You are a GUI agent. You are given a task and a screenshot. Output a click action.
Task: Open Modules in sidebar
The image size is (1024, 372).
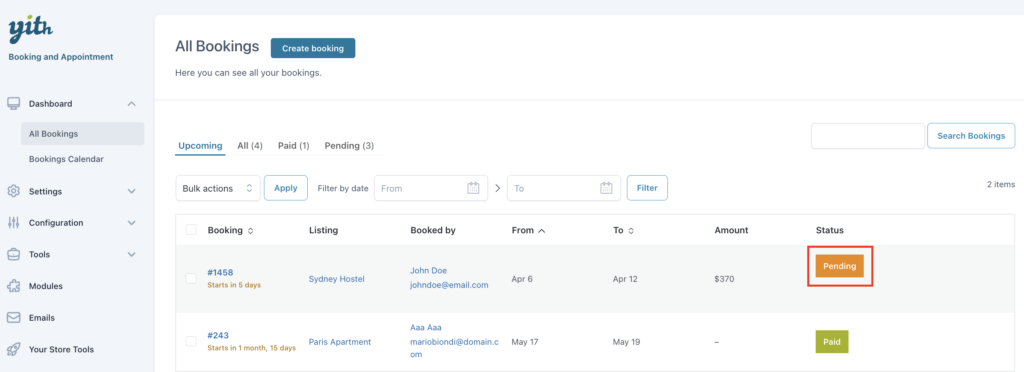(46, 286)
